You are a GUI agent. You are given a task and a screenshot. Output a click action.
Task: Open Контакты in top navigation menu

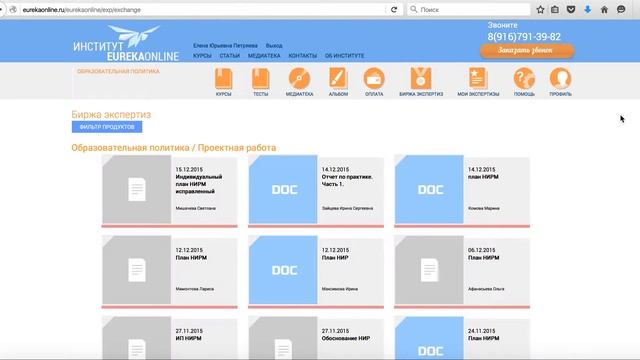302,56
